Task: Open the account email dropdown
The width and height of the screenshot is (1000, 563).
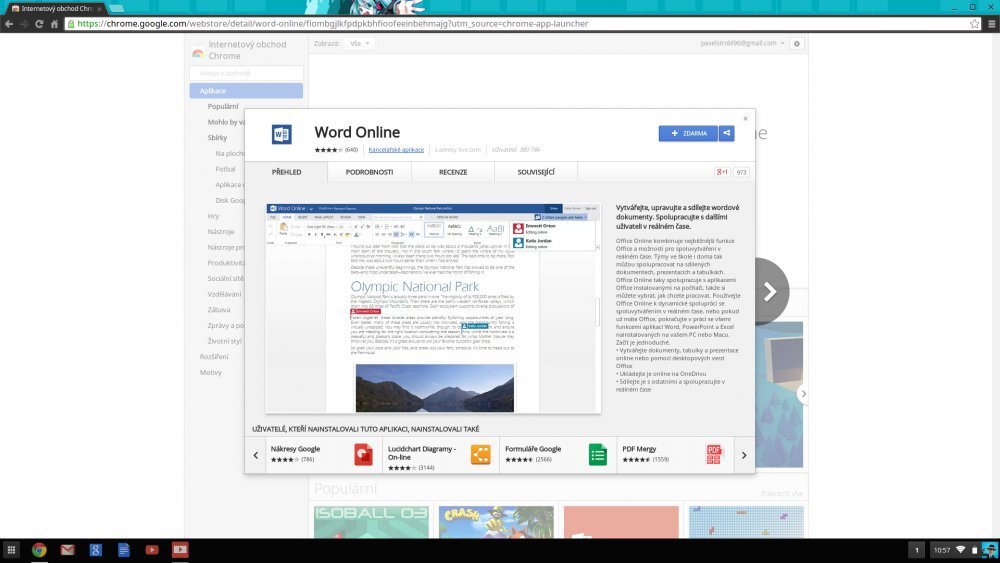Action: click(742, 43)
